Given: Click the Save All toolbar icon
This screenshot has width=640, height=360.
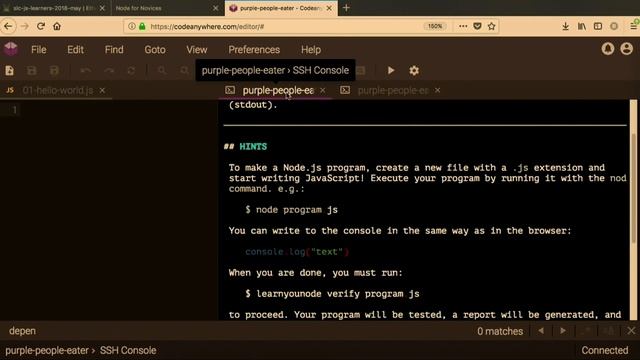Looking at the screenshot, I should (54, 71).
